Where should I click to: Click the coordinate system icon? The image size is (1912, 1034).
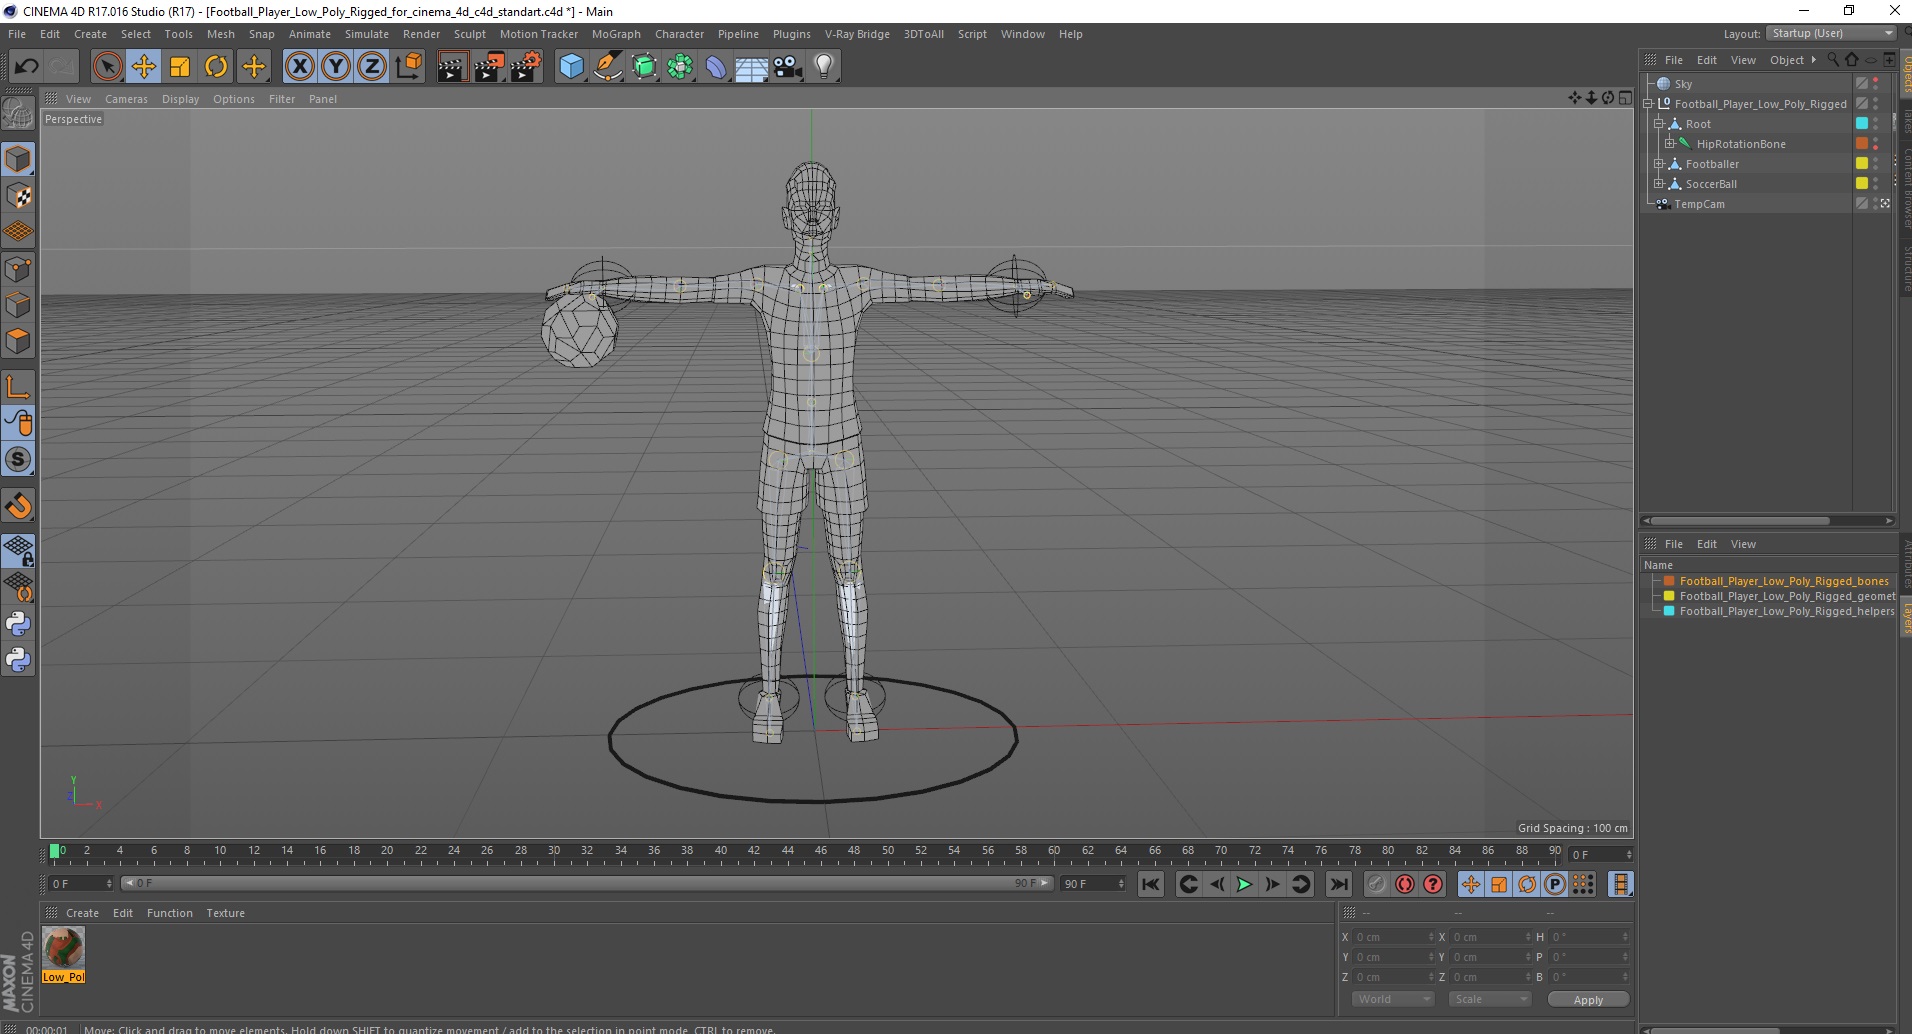[408, 67]
